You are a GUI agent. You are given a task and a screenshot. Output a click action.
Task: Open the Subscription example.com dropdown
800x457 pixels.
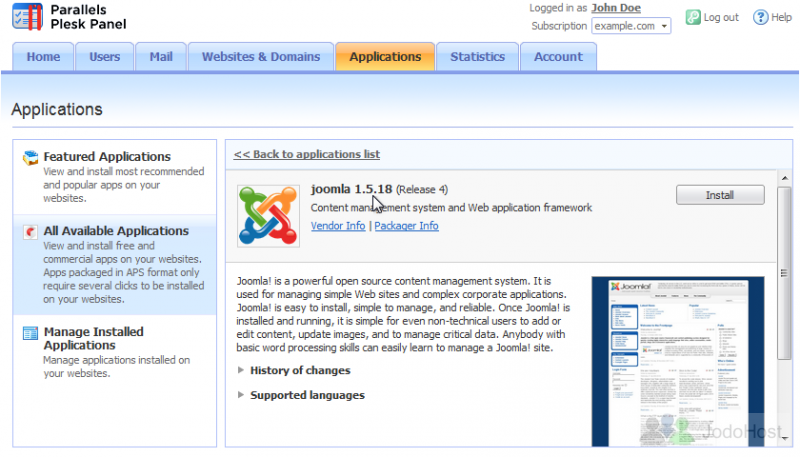pos(631,26)
